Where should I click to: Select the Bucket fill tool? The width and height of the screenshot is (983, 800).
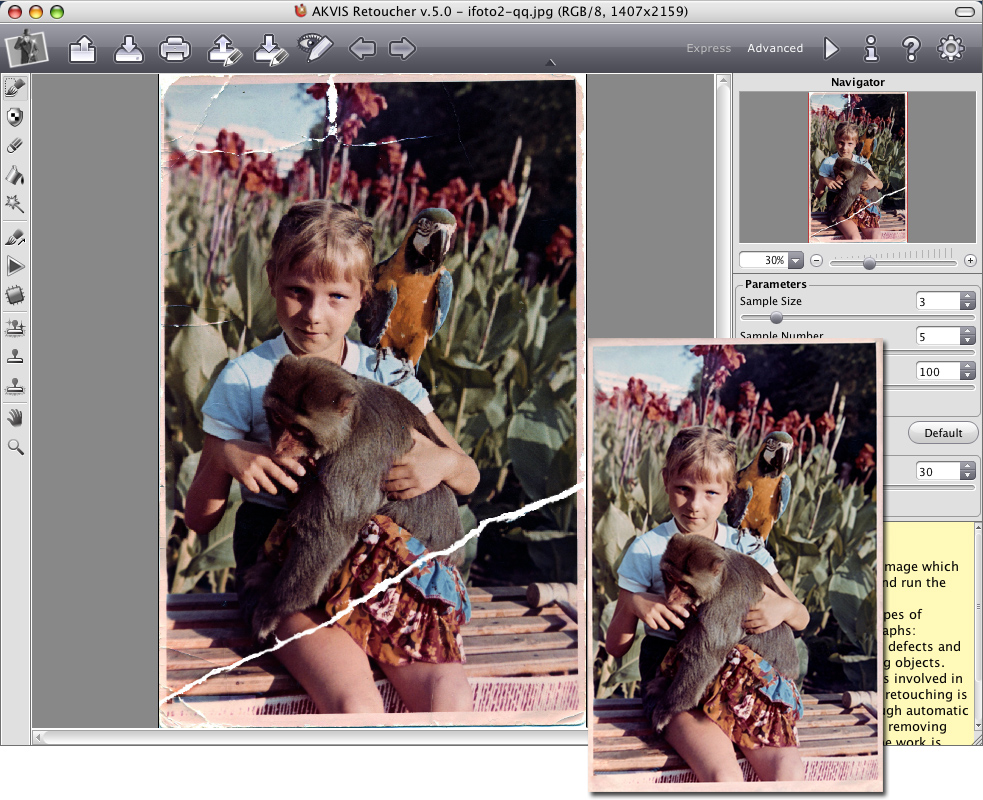[x=15, y=175]
